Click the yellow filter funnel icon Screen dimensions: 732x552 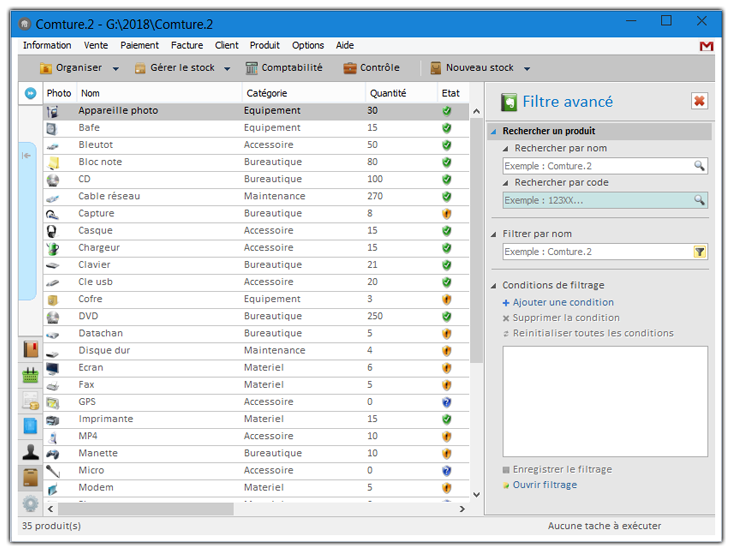click(x=700, y=252)
